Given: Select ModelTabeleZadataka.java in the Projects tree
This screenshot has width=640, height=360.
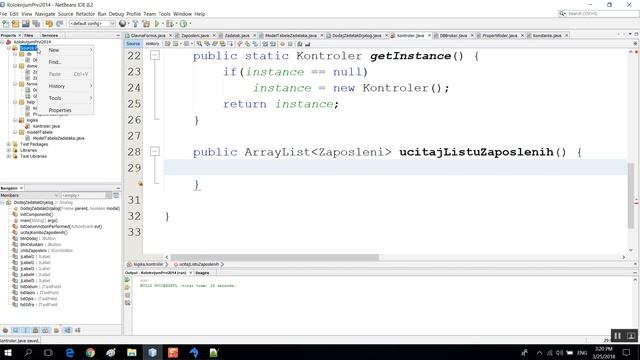Looking at the screenshot, I should (x=58, y=138).
